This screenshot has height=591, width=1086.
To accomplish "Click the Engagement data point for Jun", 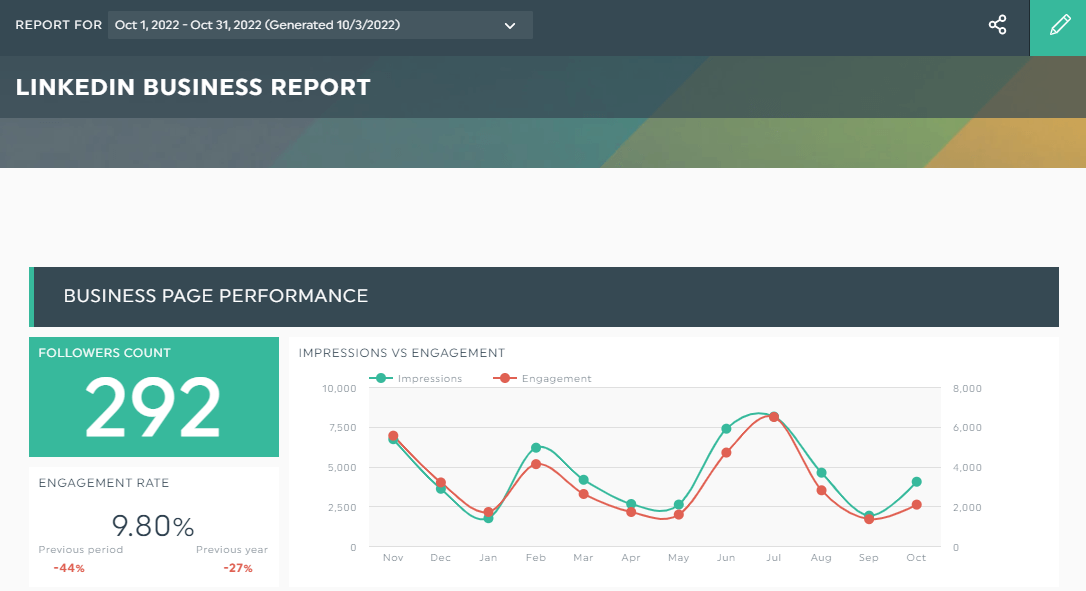I will (x=726, y=452).
